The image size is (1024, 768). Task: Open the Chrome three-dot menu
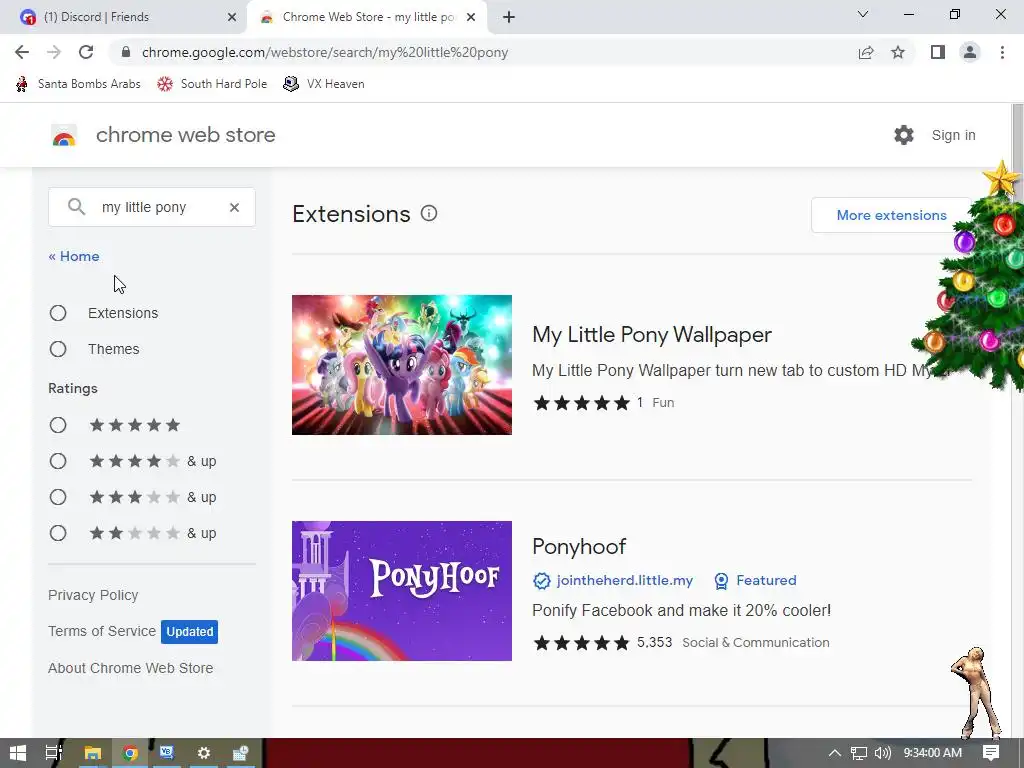tap(1002, 52)
